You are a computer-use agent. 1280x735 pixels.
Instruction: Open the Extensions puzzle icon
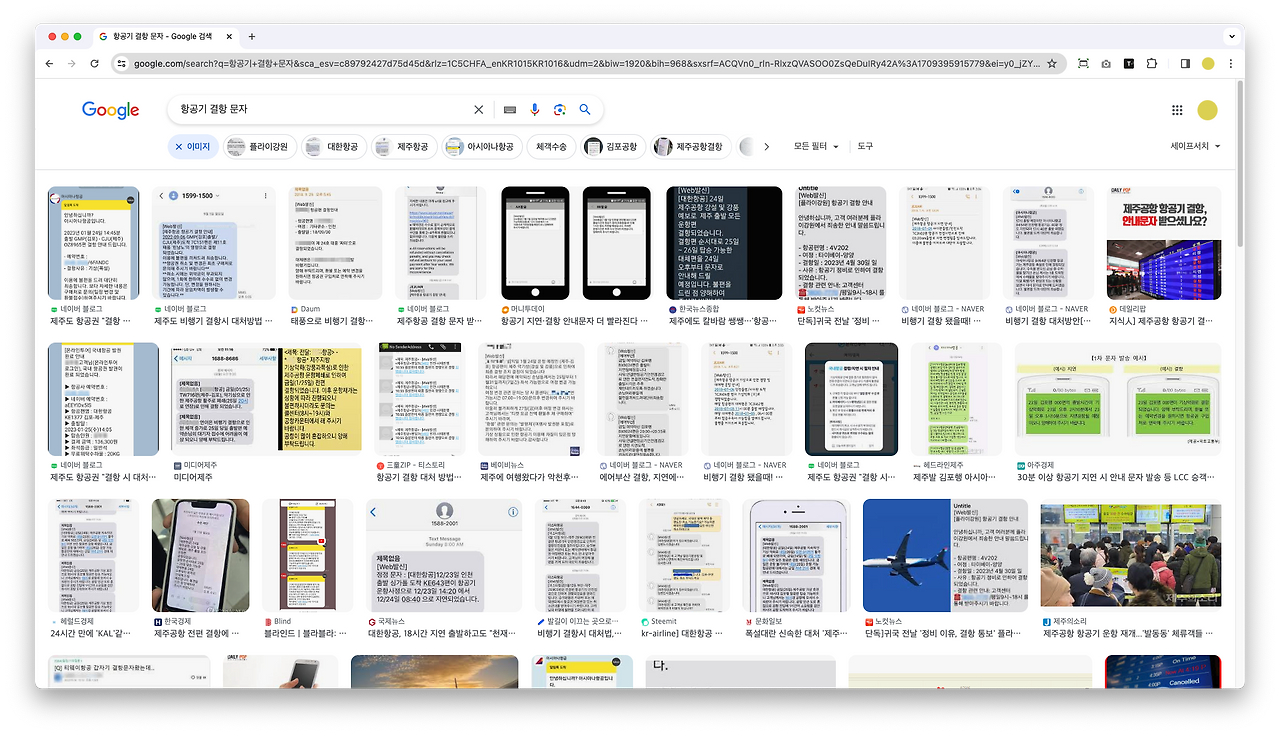1151,63
